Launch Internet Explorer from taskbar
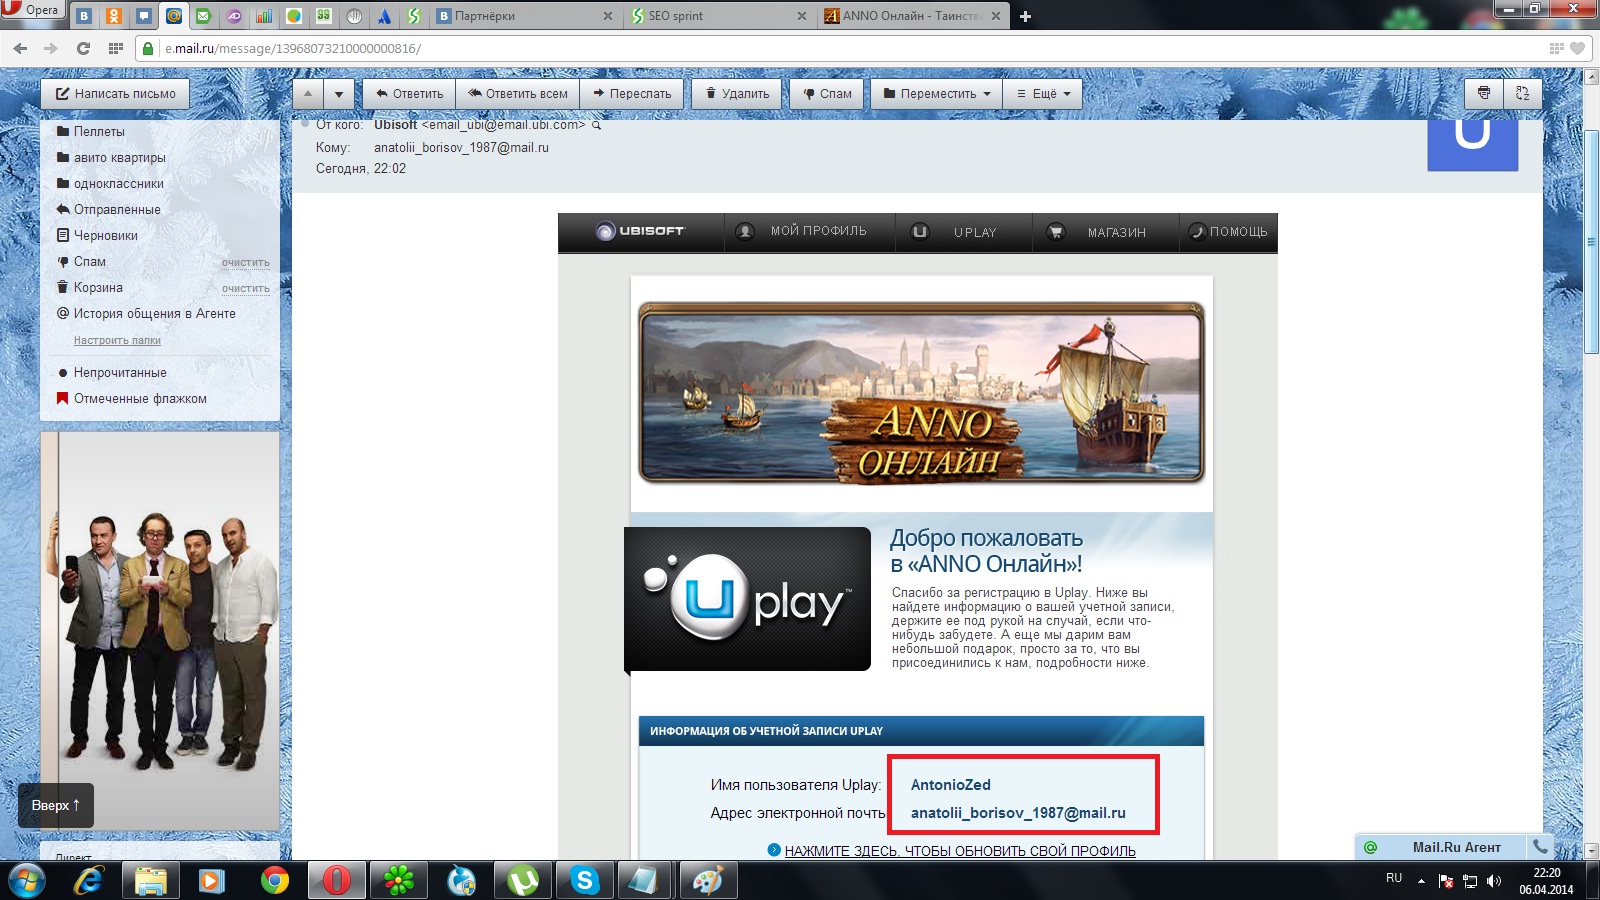 89,881
